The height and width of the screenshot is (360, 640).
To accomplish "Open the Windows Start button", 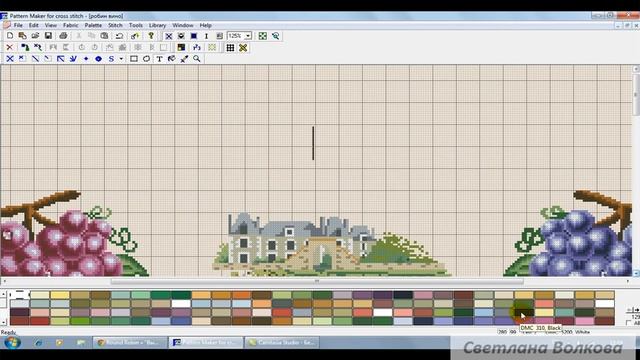I will point(12,342).
